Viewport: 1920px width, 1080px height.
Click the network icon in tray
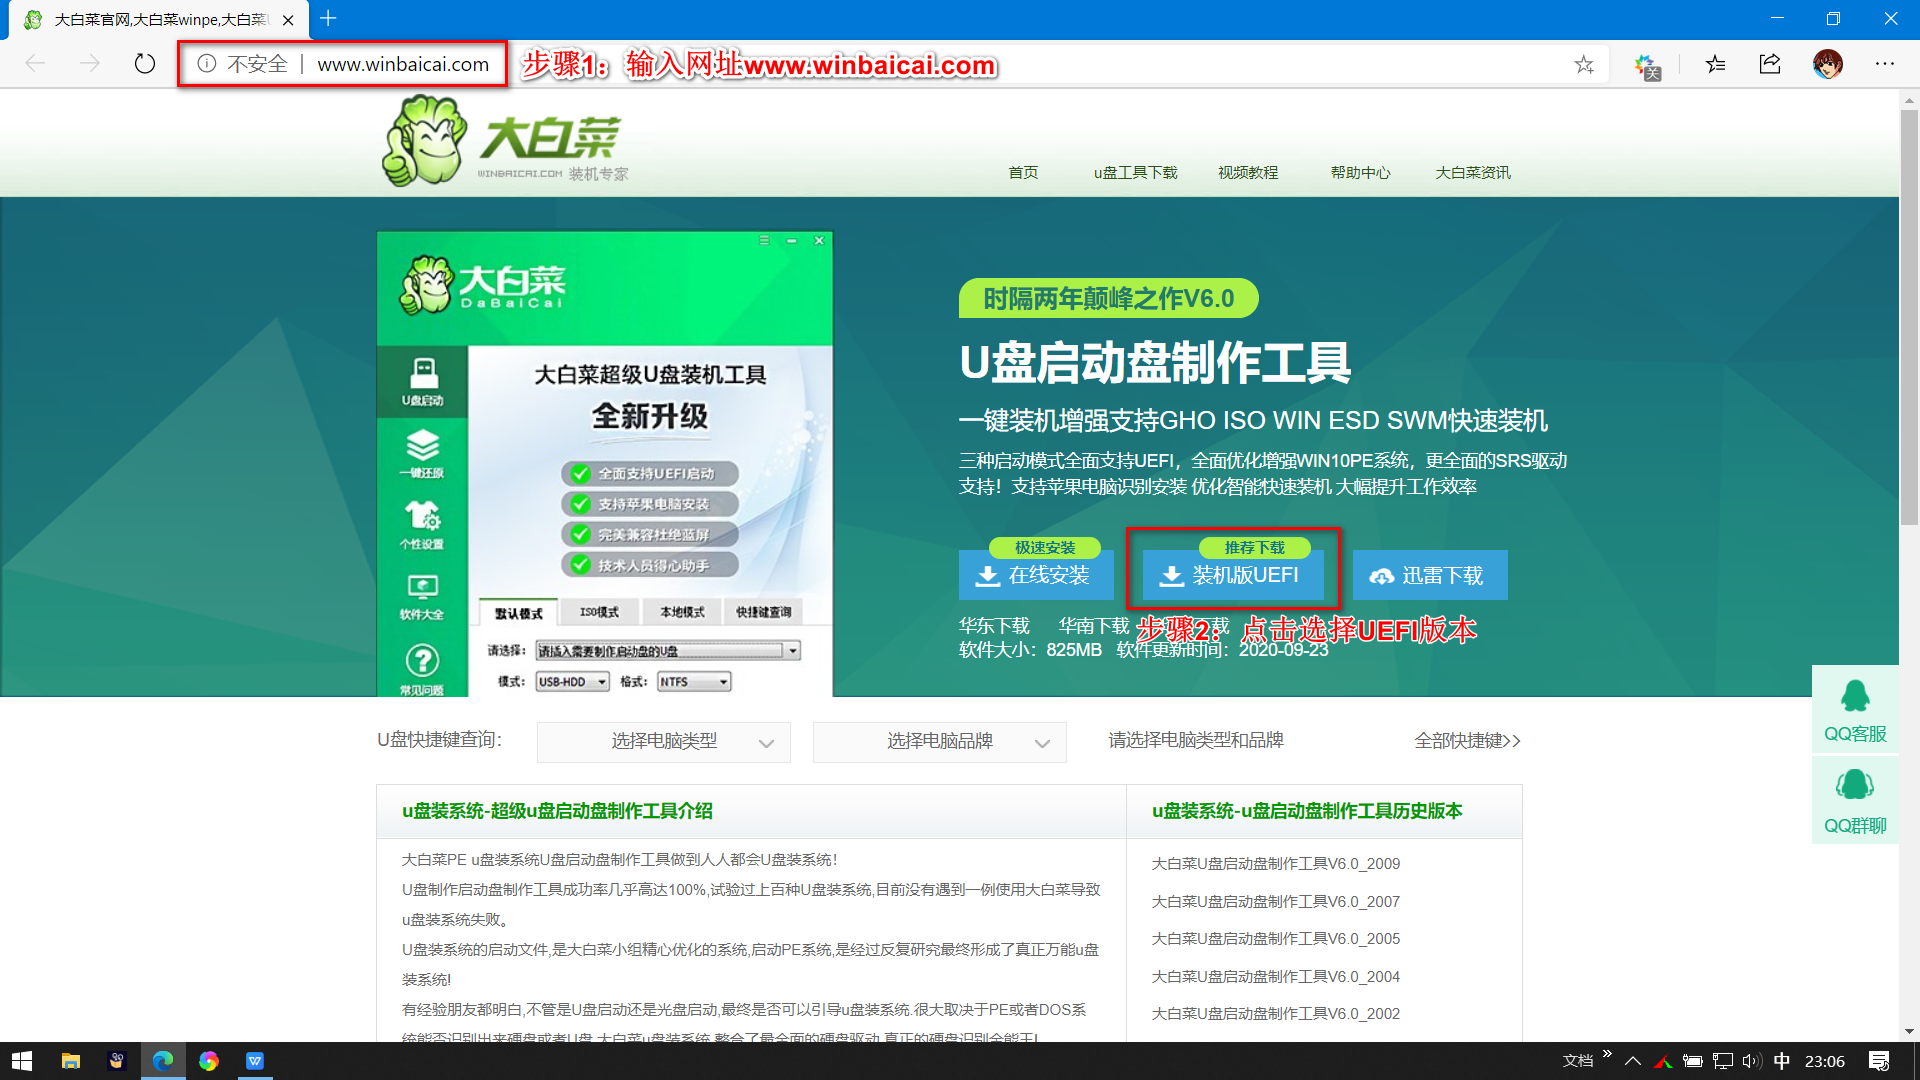[1723, 1061]
